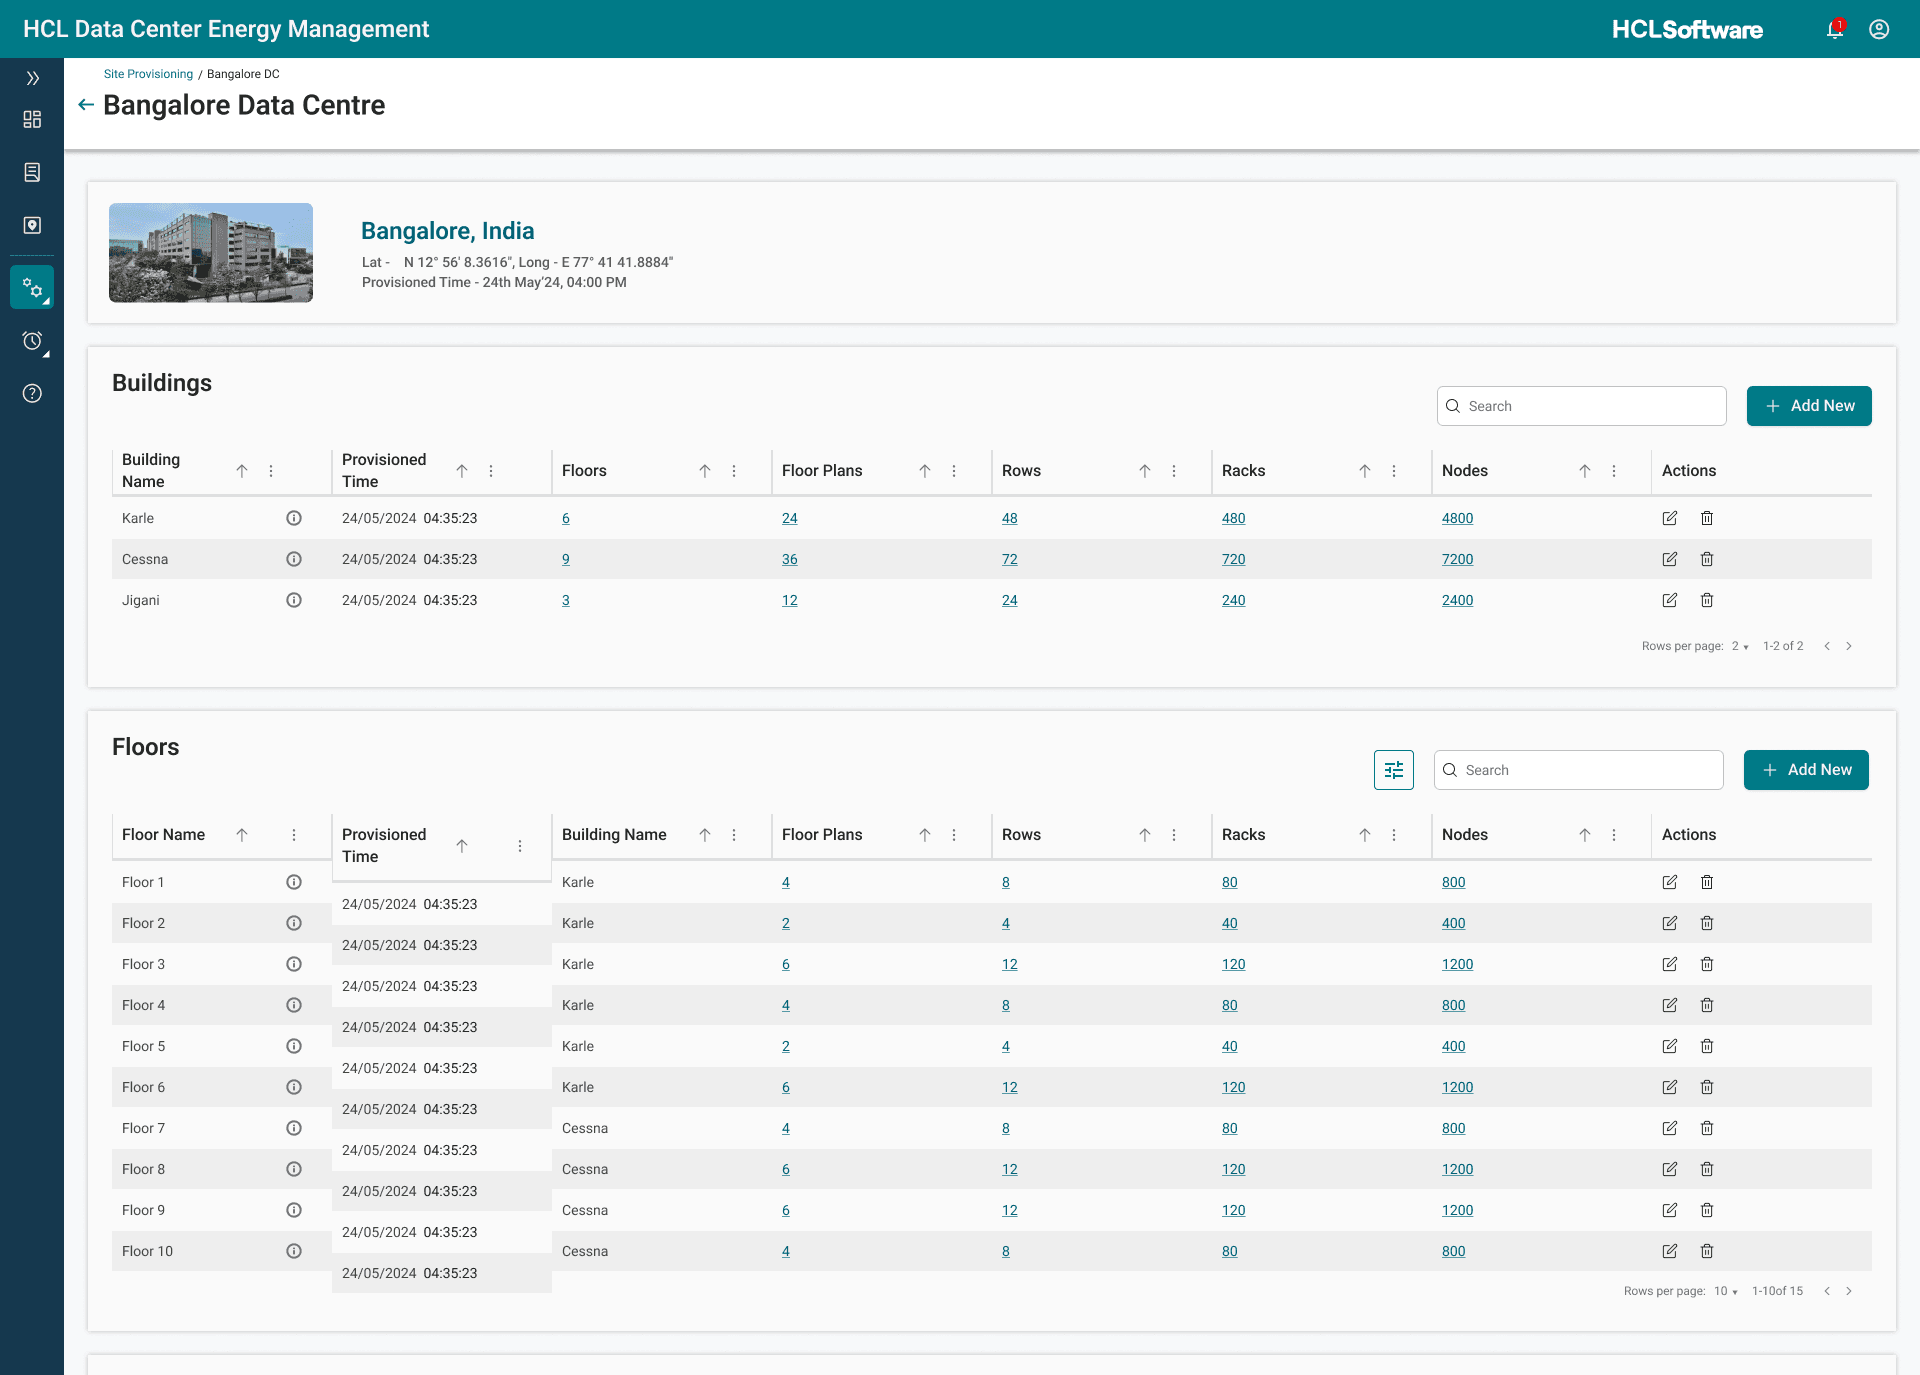Image resolution: width=1920 pixels, height=1375 pixels.
Task: Add New floor
Action: coord(1806,770)
